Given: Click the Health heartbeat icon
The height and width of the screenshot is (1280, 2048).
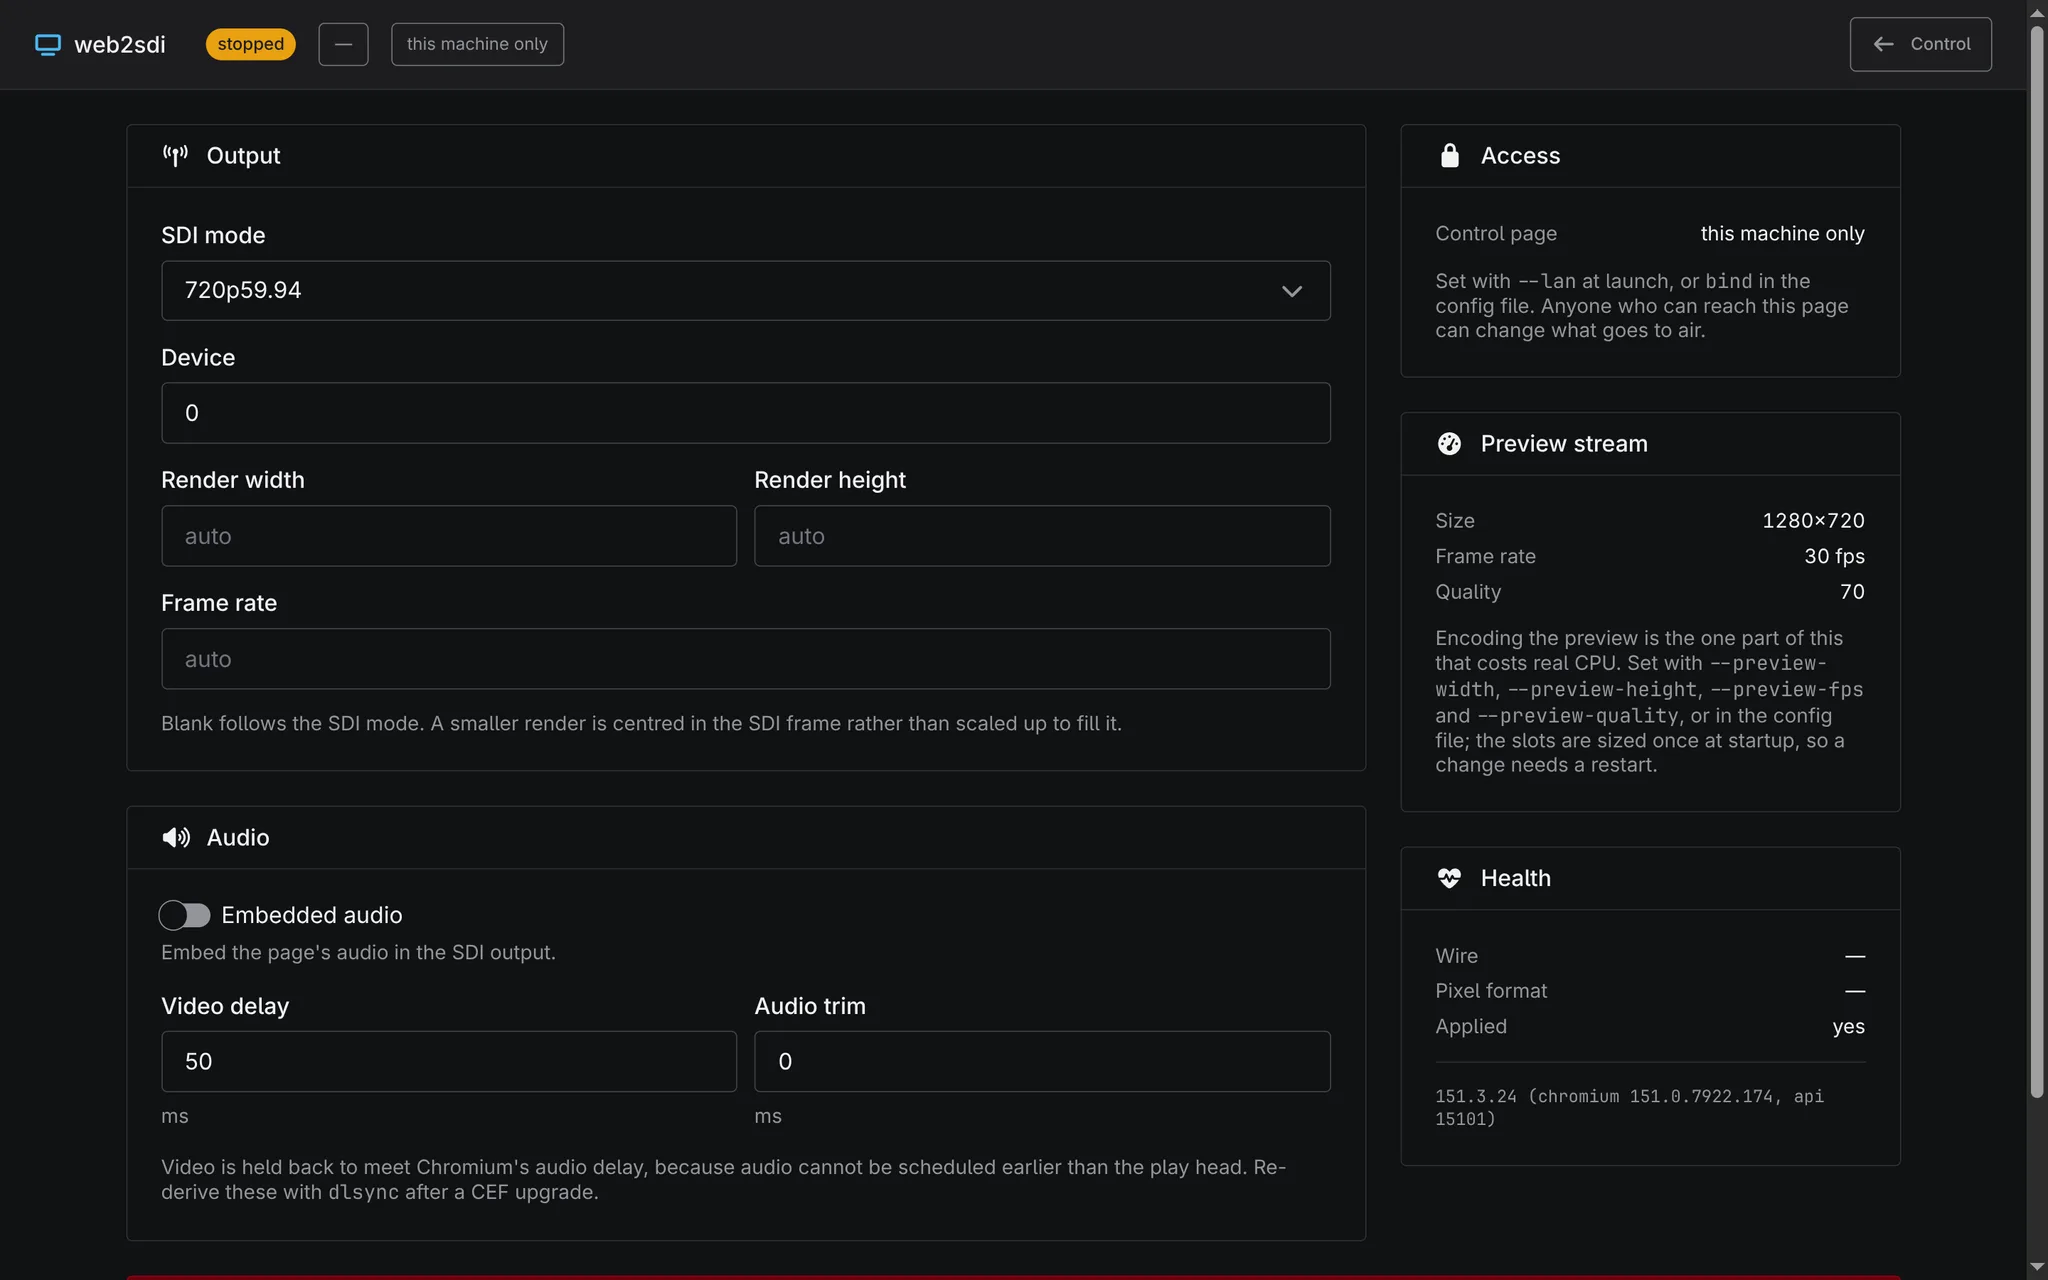Looking at the screenshot, I should [x=1449, y=878].
